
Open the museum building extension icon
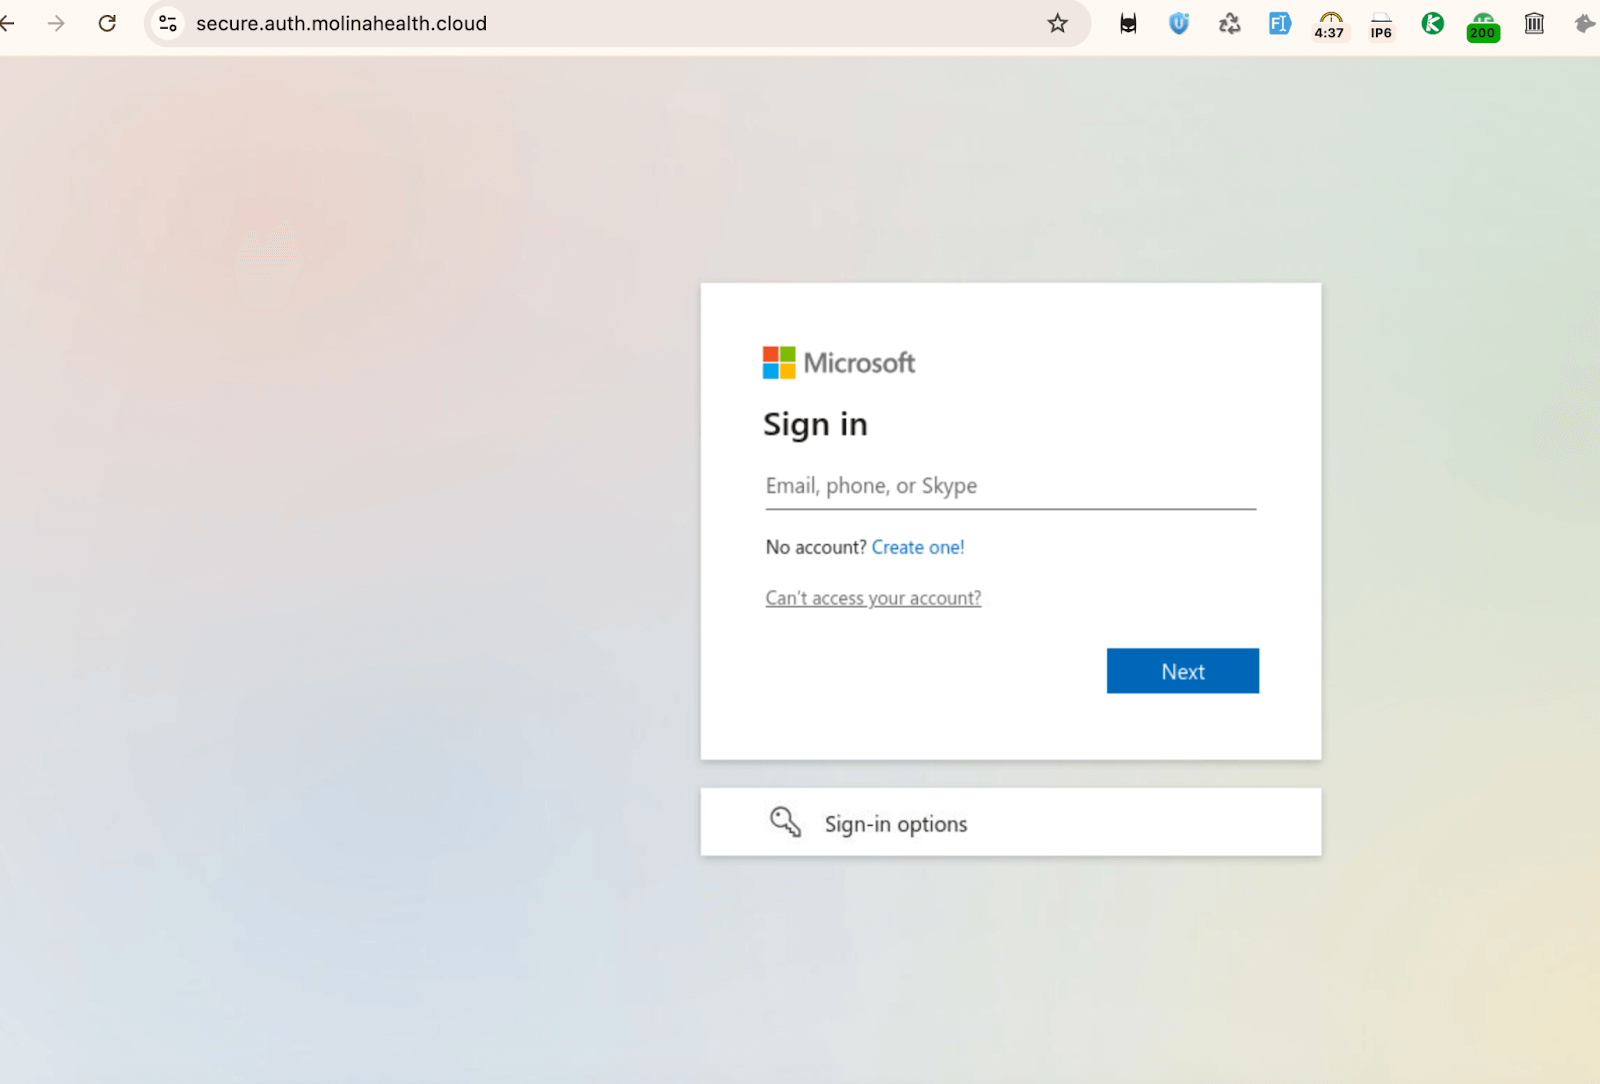pos(1534,24)
